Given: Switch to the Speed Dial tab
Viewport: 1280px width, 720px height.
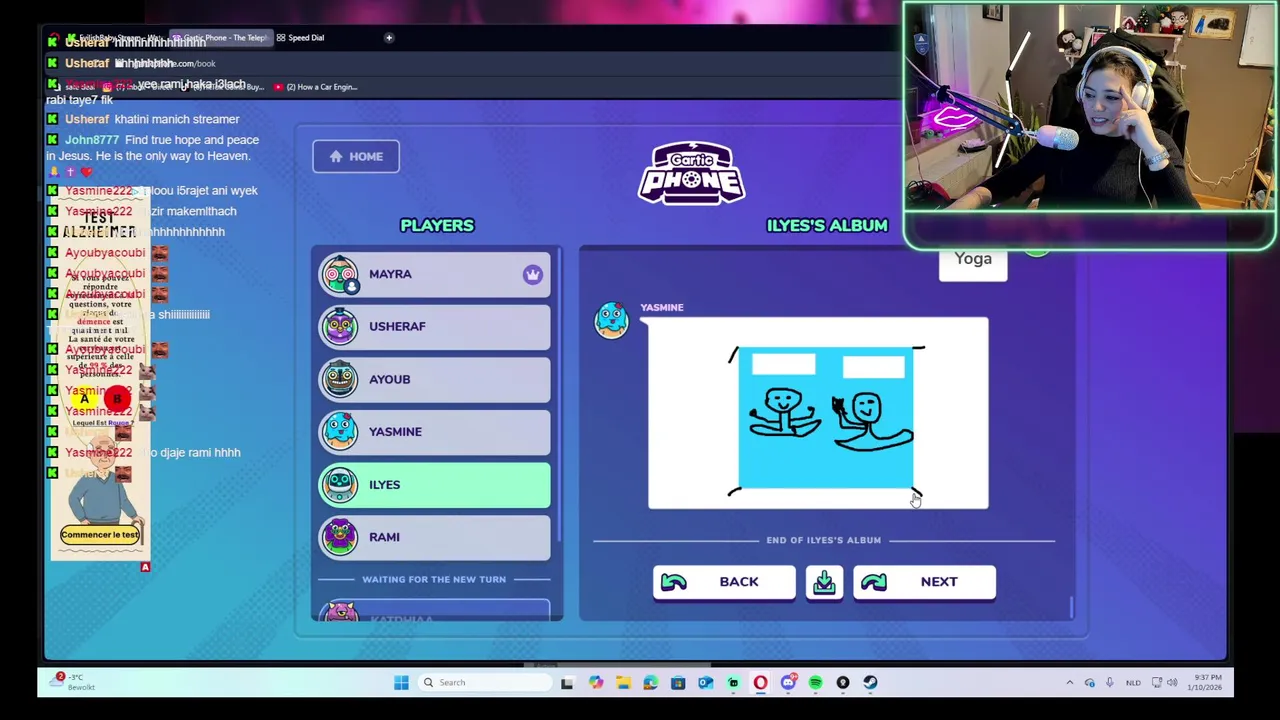Looking at the screenshot, I should pos(300,38).
